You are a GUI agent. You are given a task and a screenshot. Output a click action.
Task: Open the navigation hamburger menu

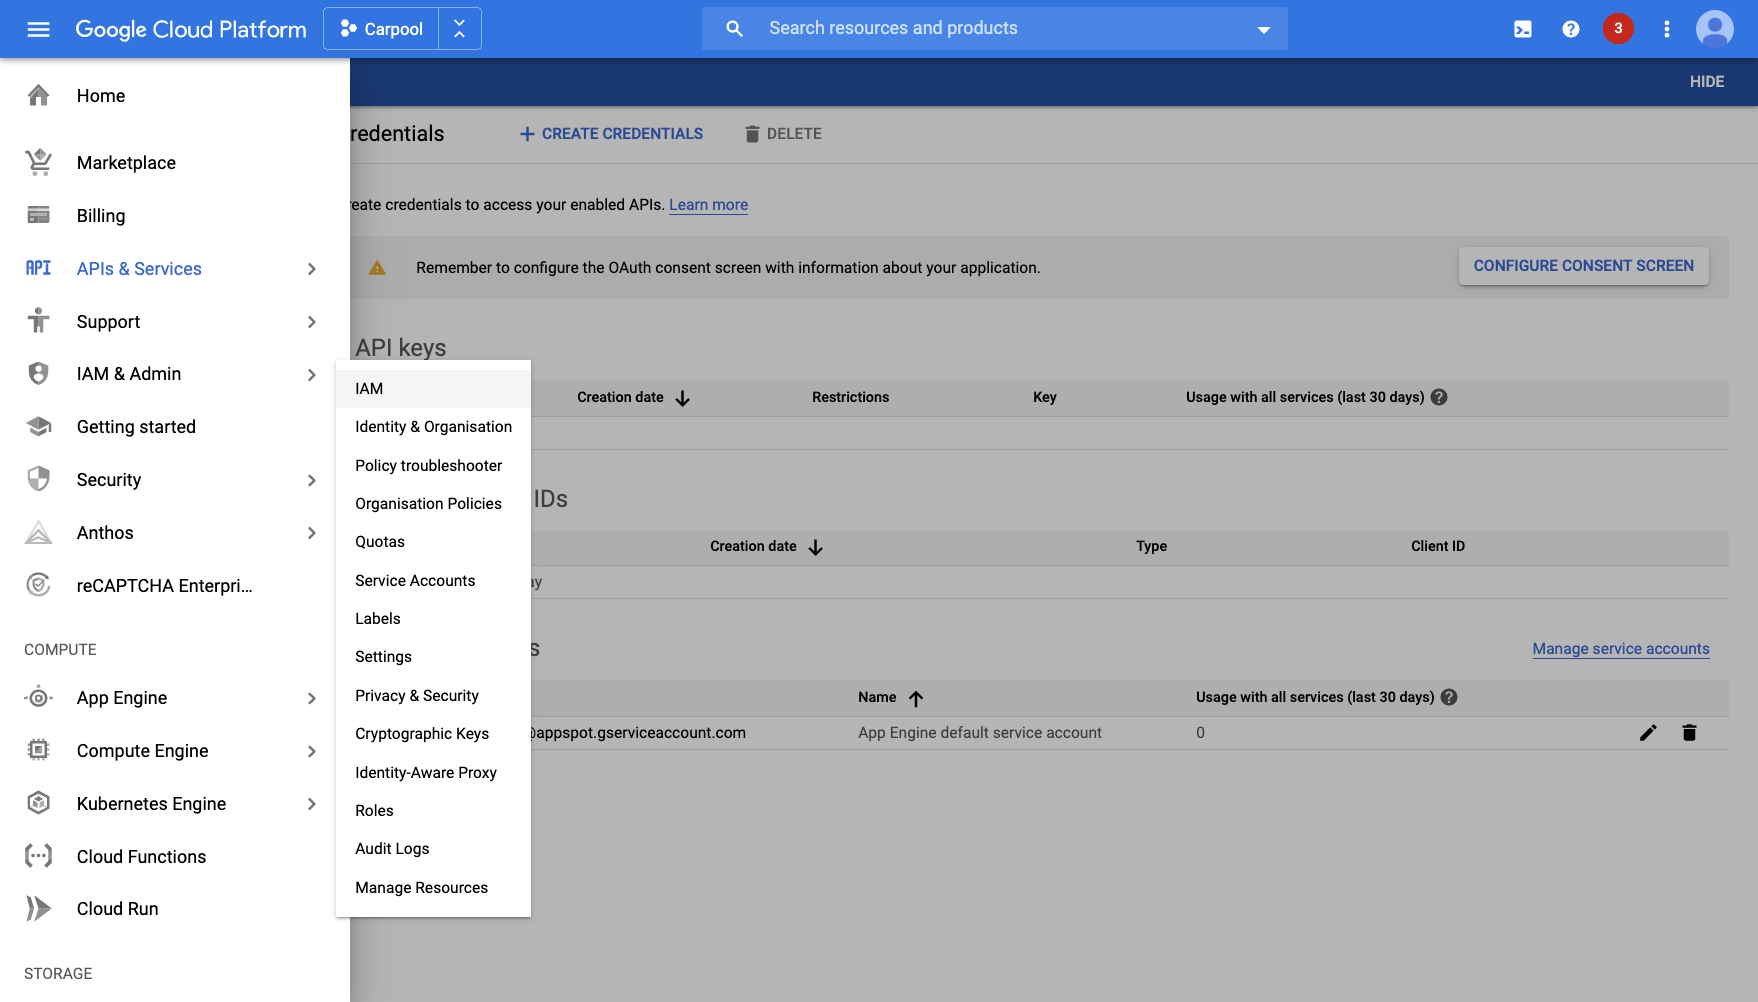click(38, 28)
